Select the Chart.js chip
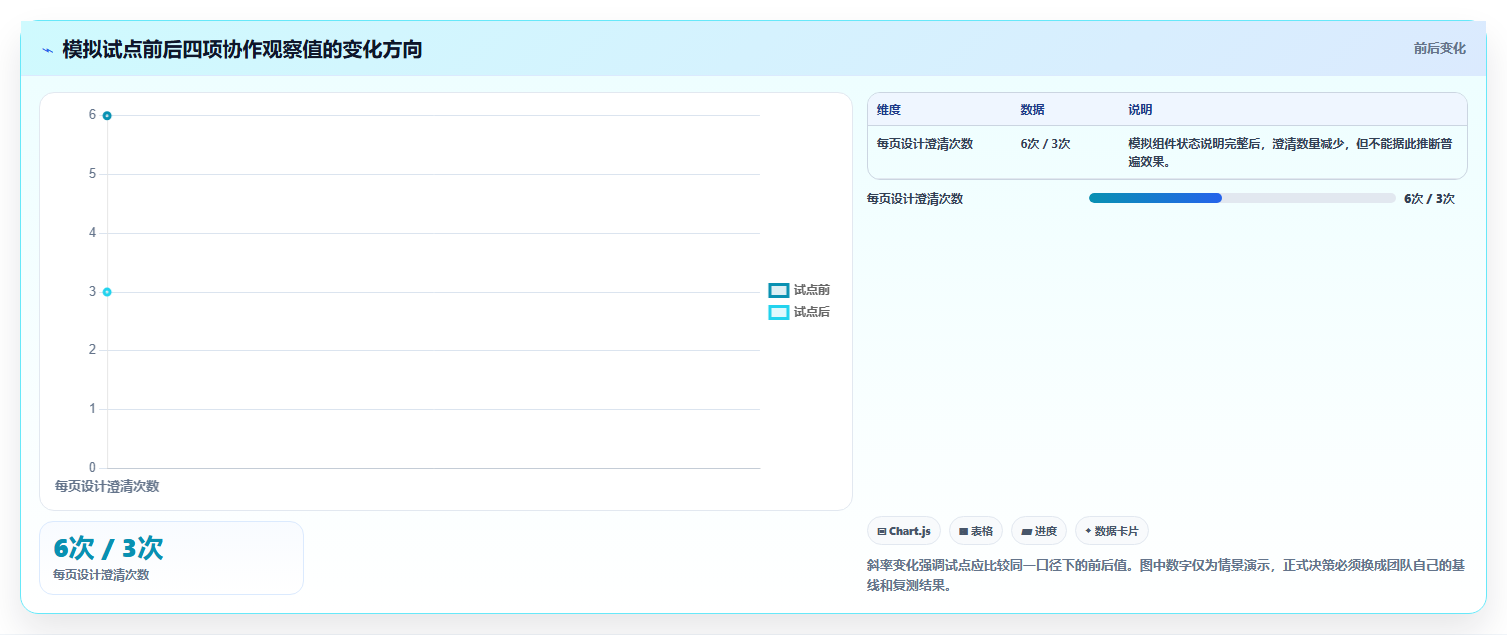 click(904, 531)
